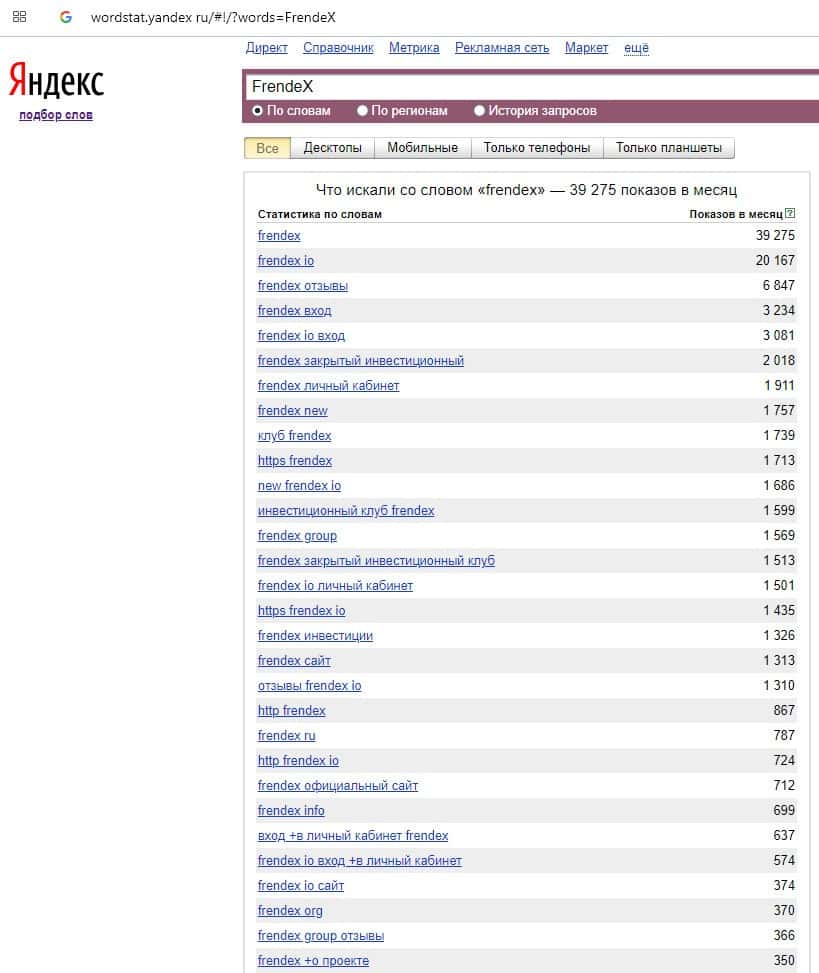Expand the ещё menu link
This screenshot has width=819, height=973.
tap(636, 48)
